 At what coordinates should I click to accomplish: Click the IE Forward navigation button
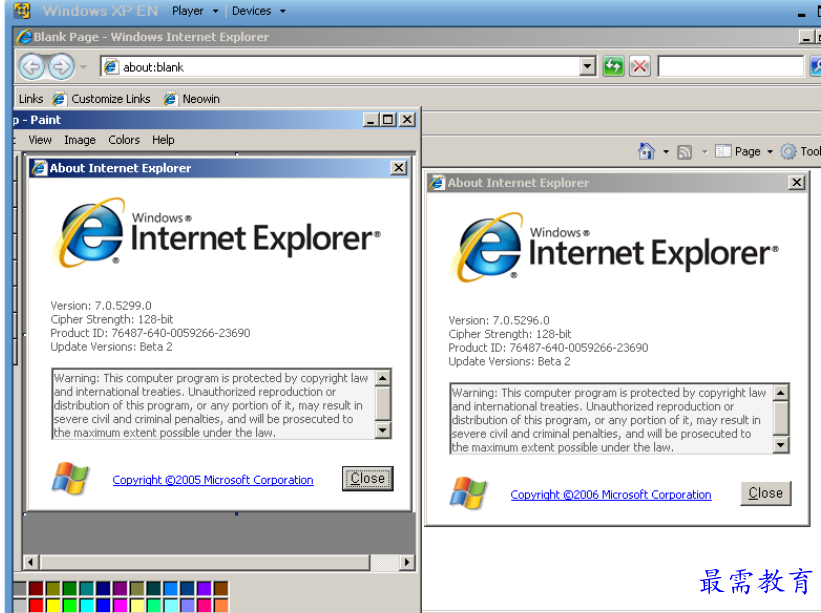tap(61, 67)
